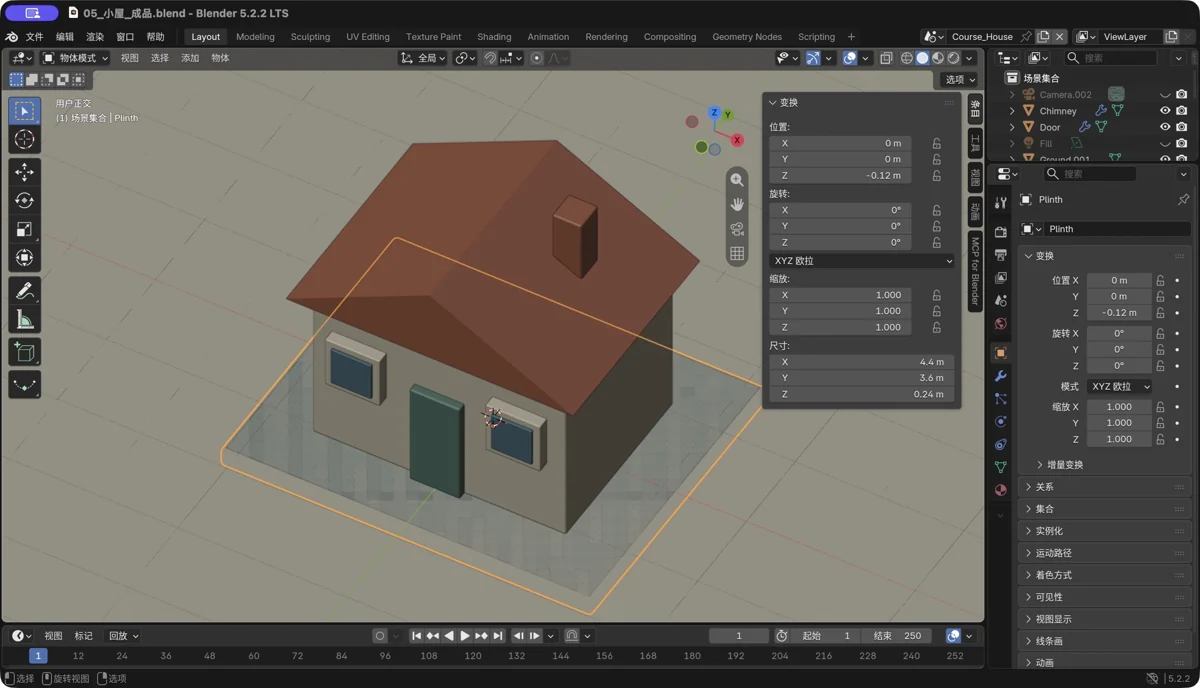Pick the 3D Cursor tool

coord(25,140)
